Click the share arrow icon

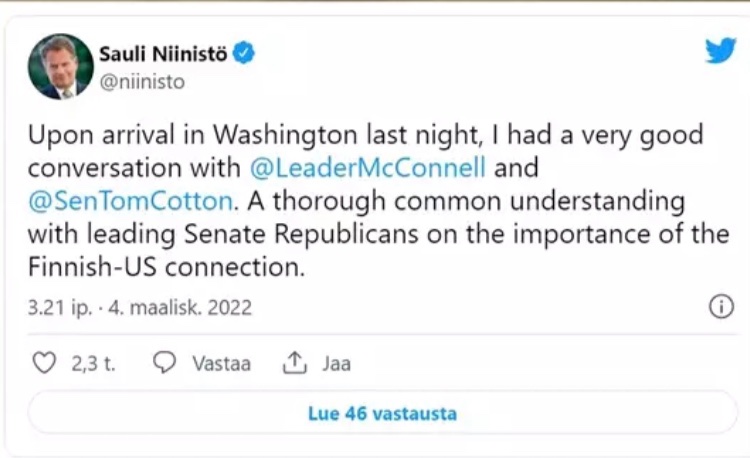294,363
